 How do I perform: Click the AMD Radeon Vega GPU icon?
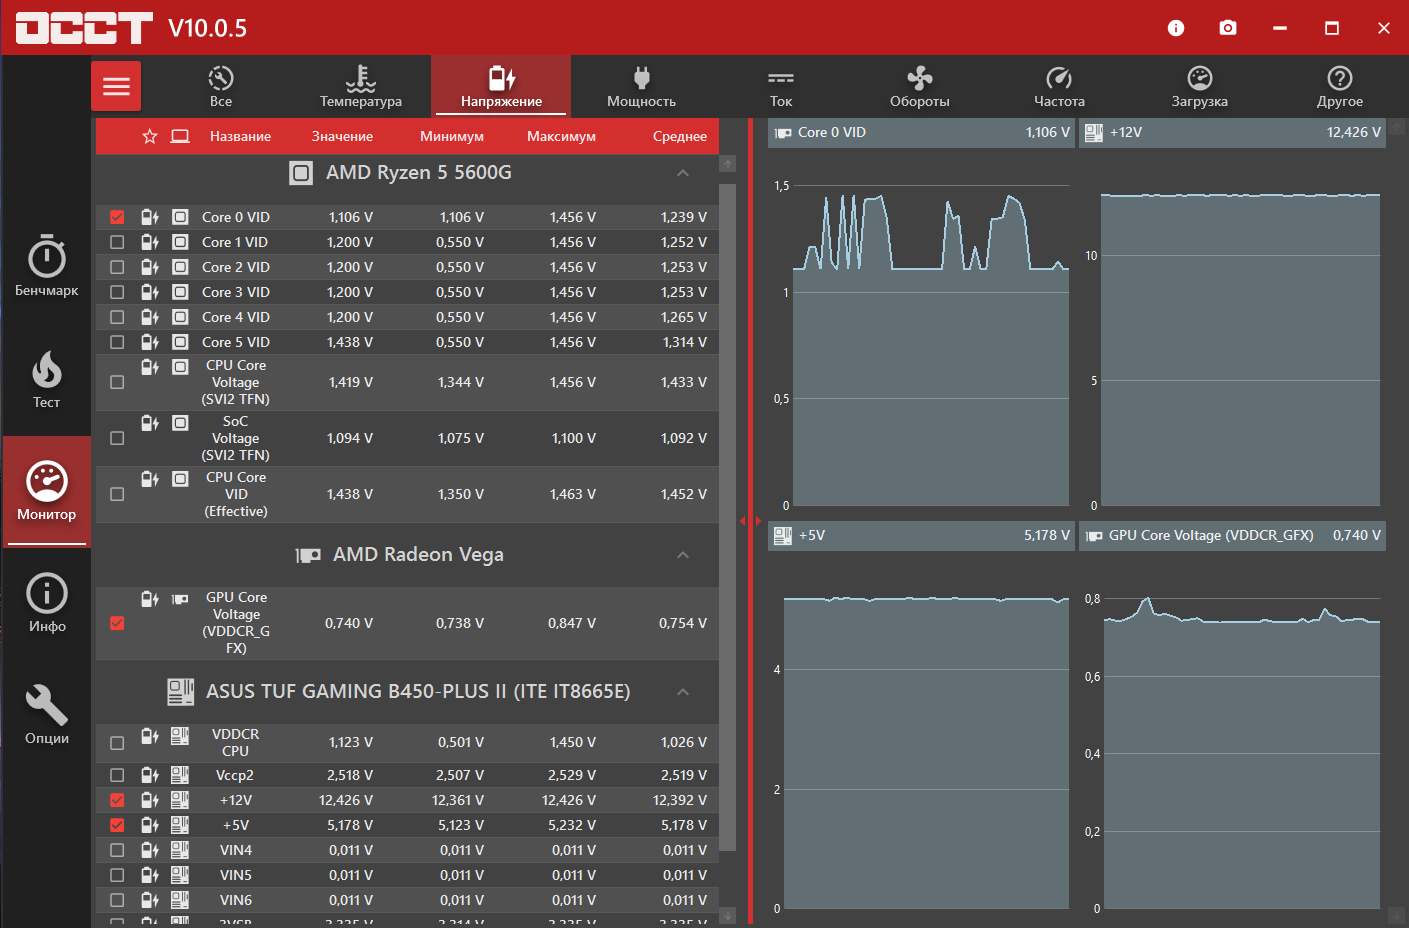point(308,555)
